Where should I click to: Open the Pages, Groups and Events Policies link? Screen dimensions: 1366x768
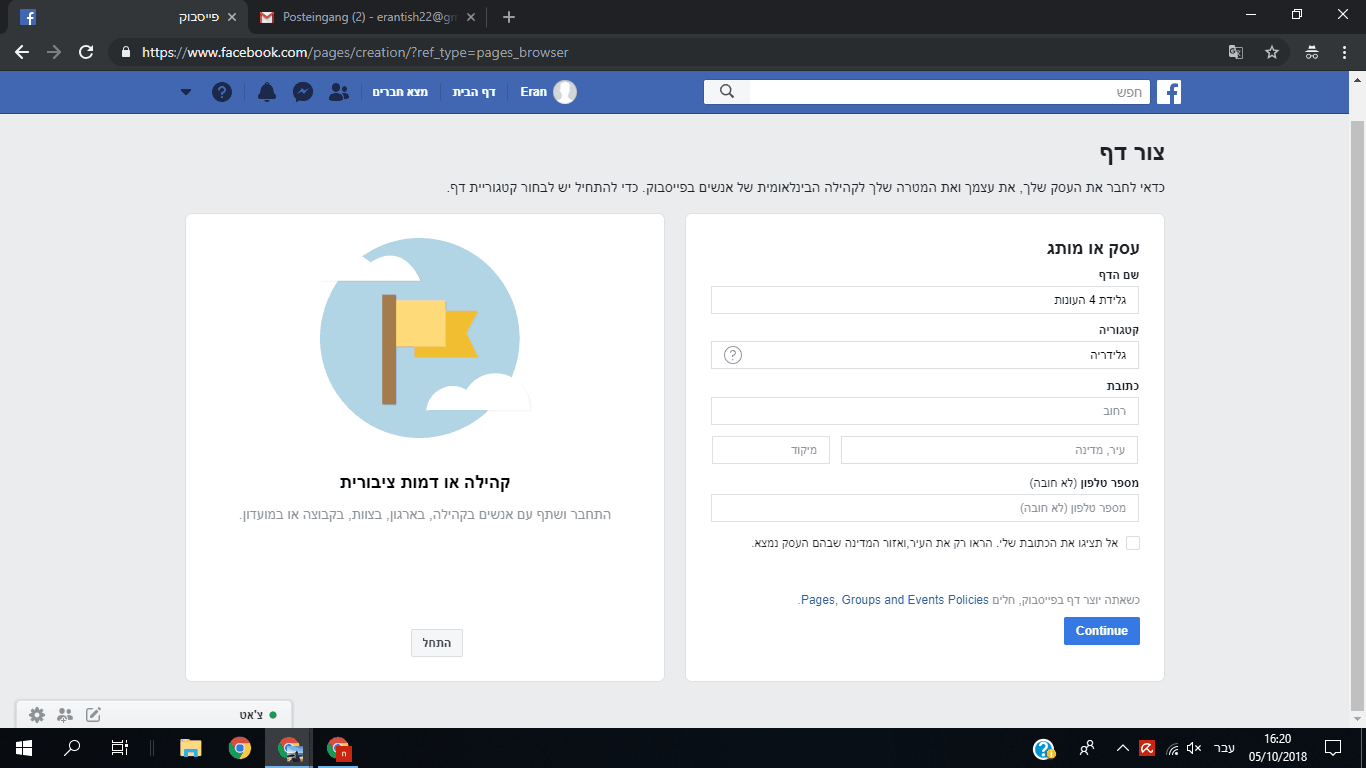895,600
